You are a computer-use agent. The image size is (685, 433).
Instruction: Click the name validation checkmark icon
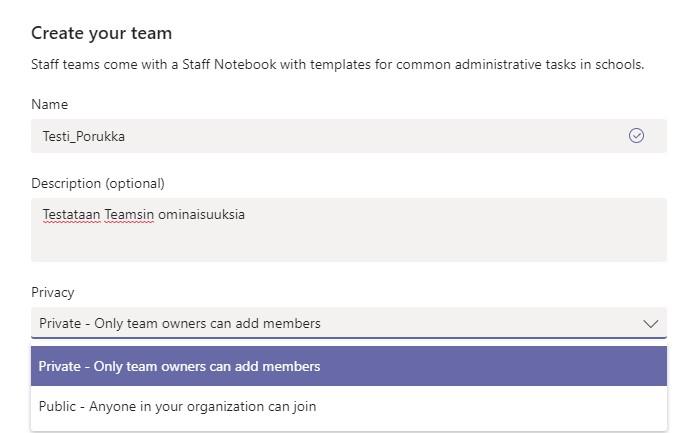[636, 135]
